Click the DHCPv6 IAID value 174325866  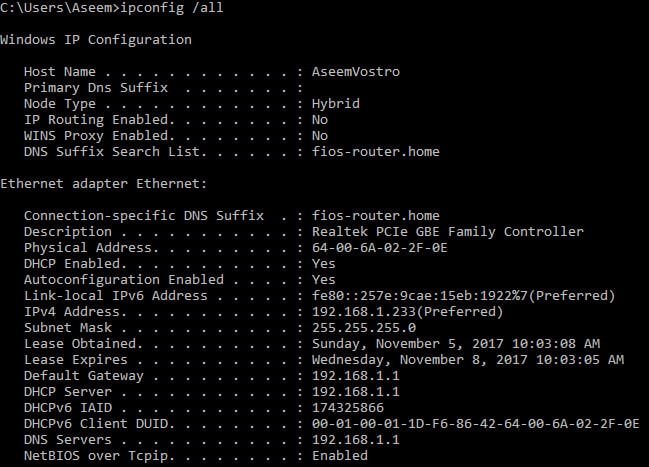[348, 408]
